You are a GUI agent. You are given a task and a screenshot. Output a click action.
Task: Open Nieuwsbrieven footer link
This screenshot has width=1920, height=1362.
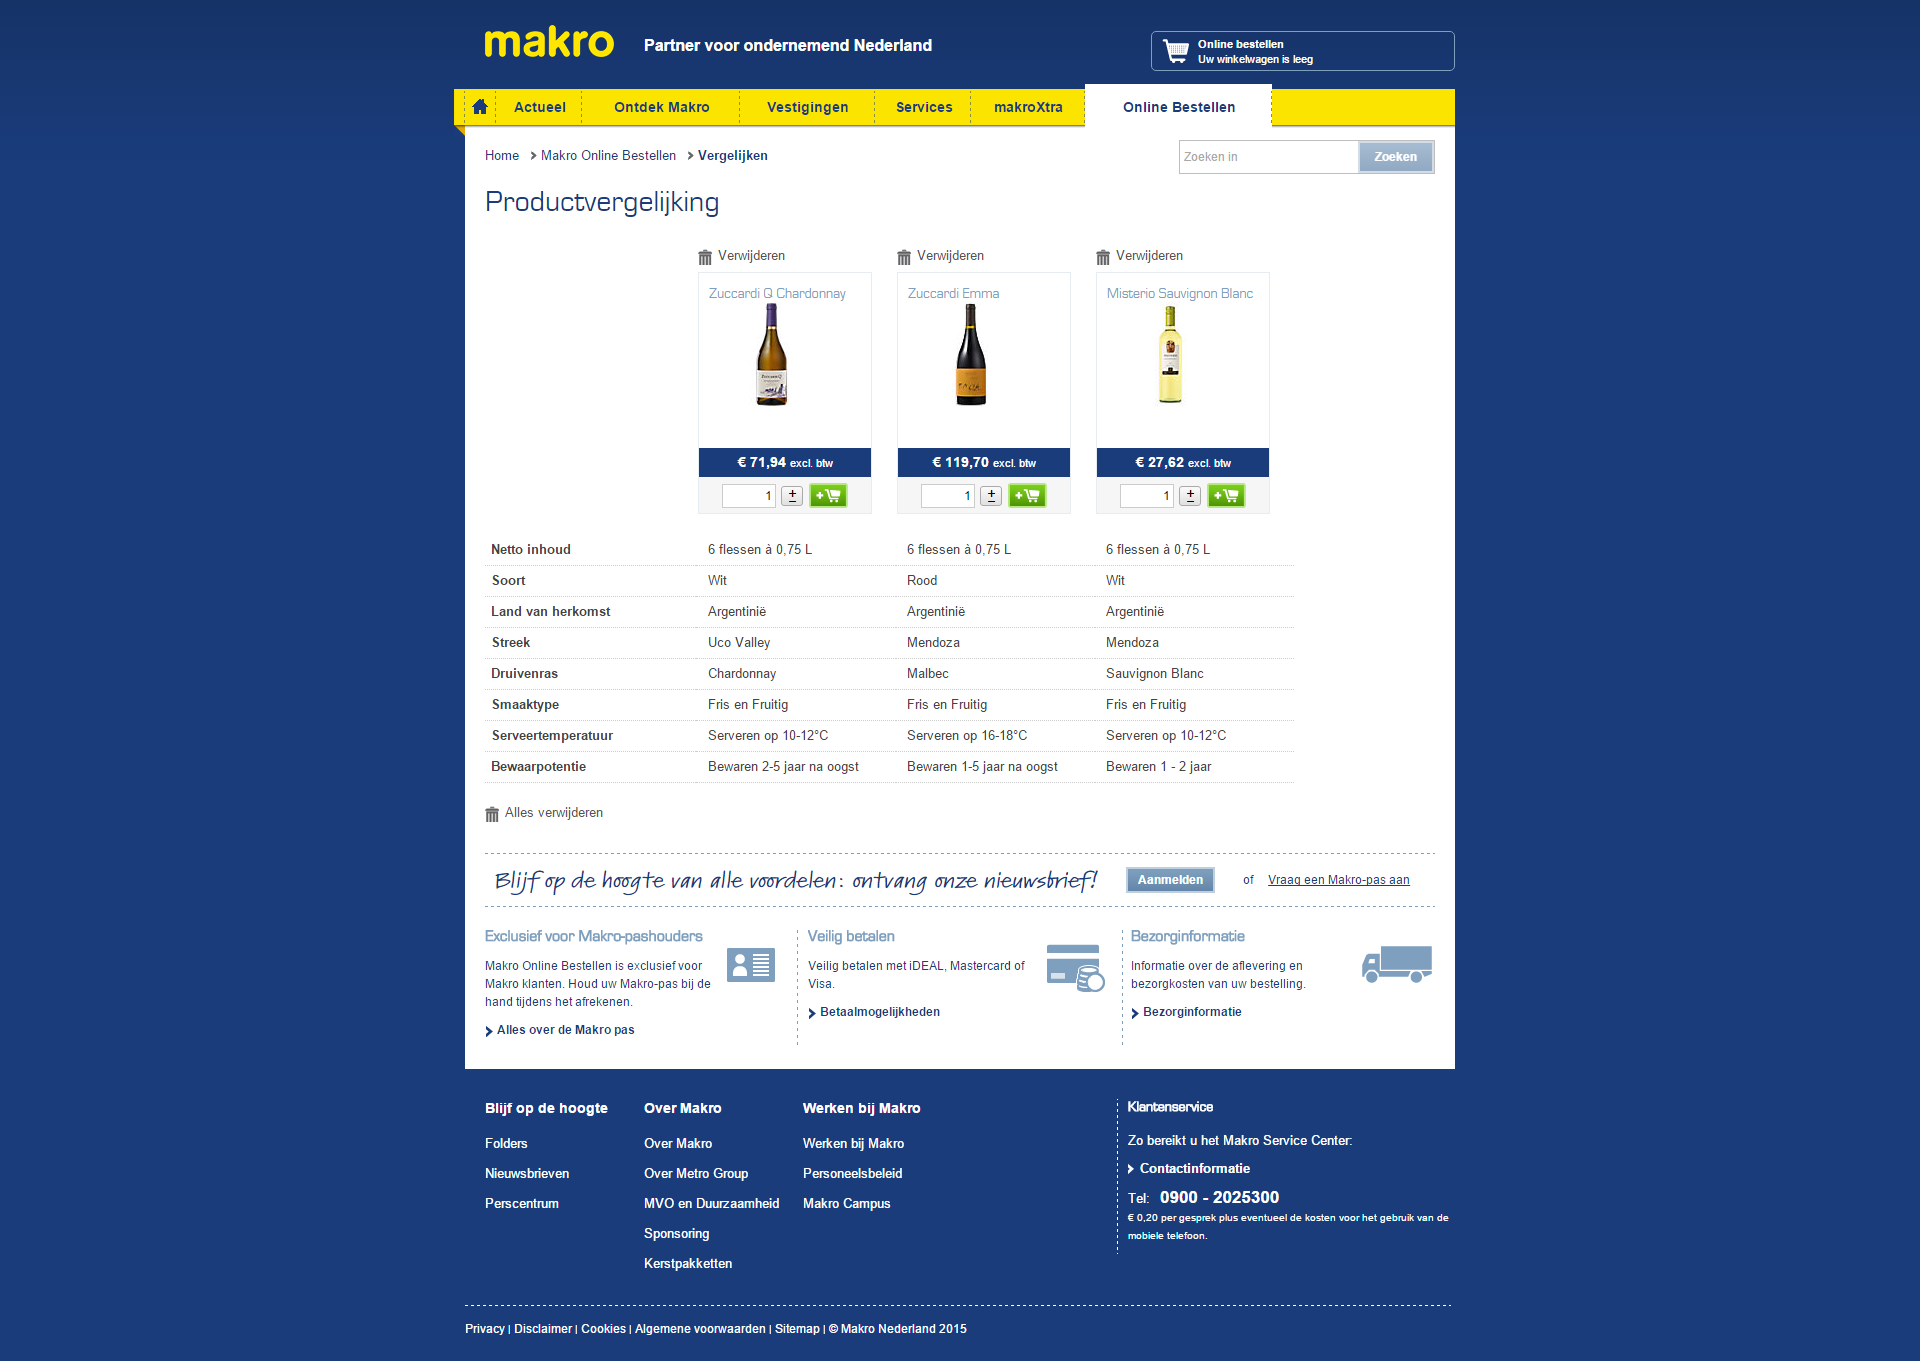pos(527,1174)
